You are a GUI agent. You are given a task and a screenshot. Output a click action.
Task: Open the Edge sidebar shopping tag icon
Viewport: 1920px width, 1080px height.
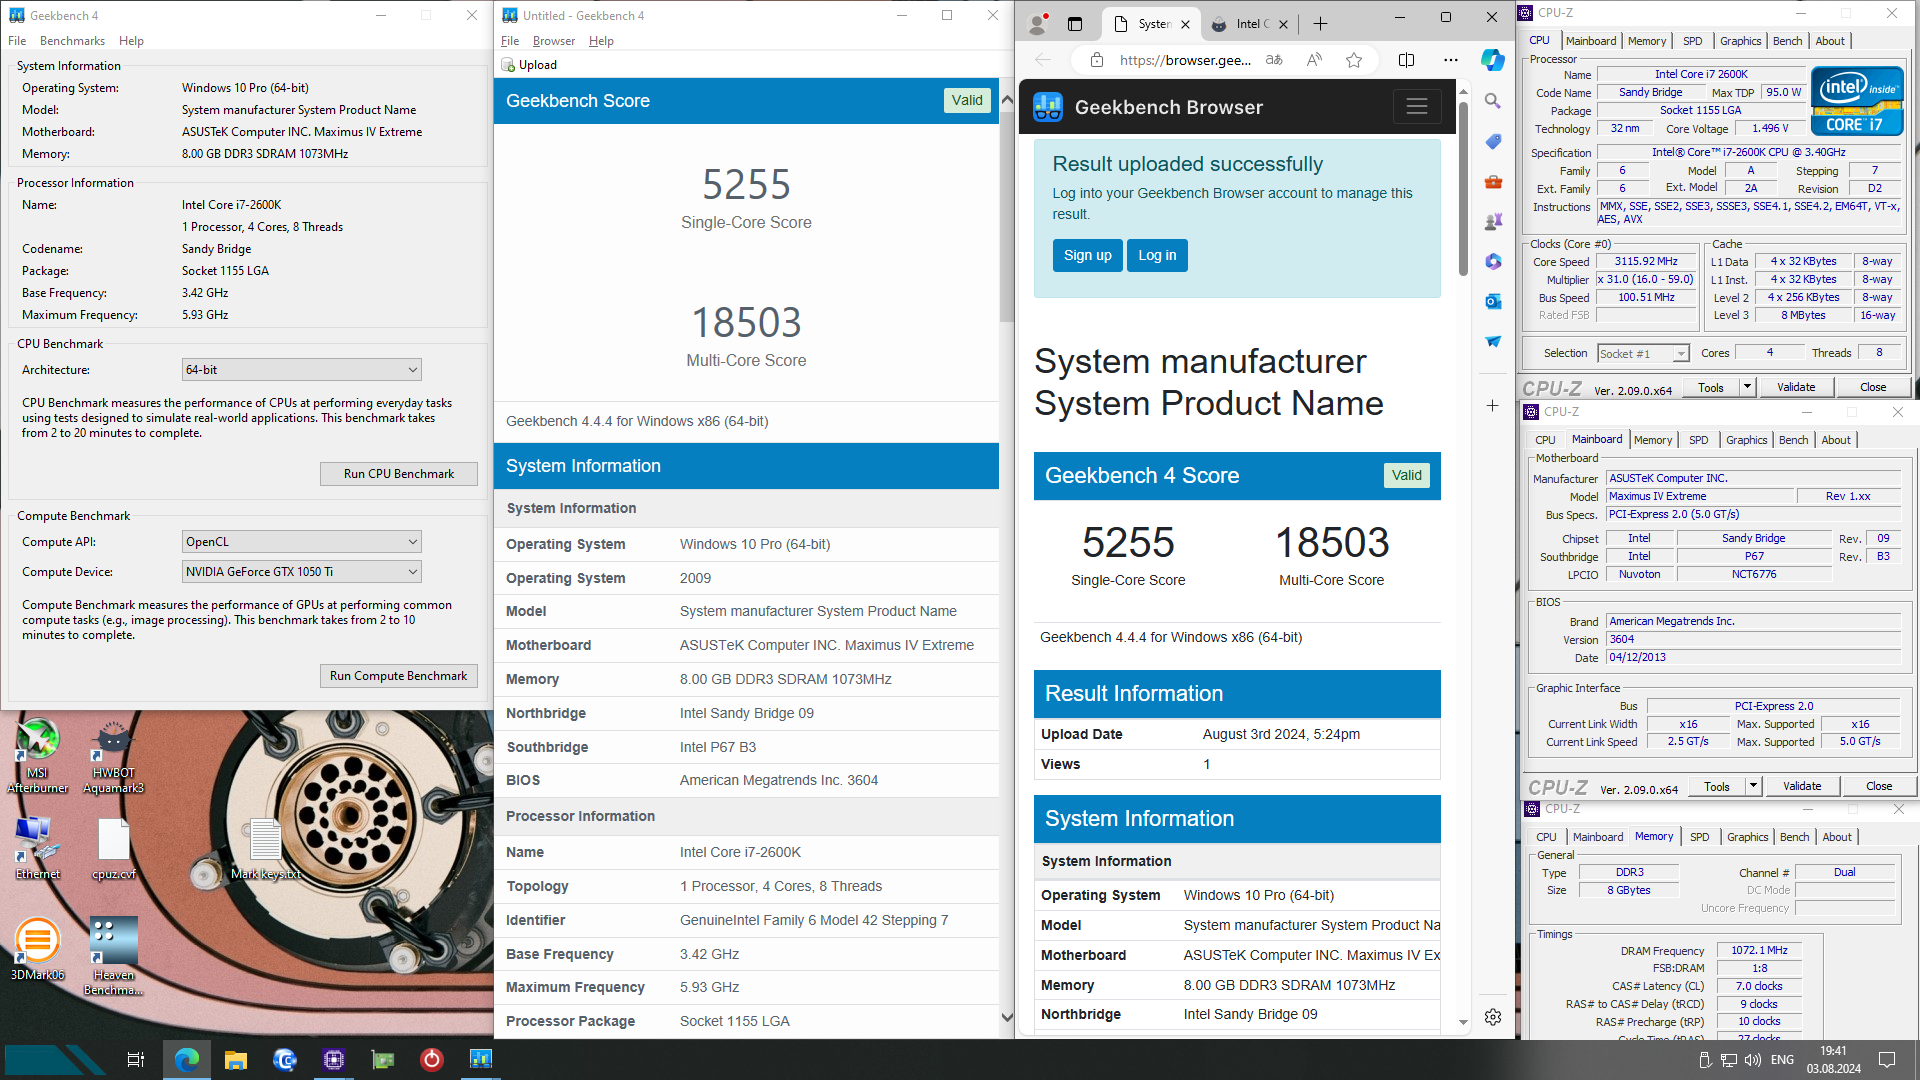click(1493, 141)
